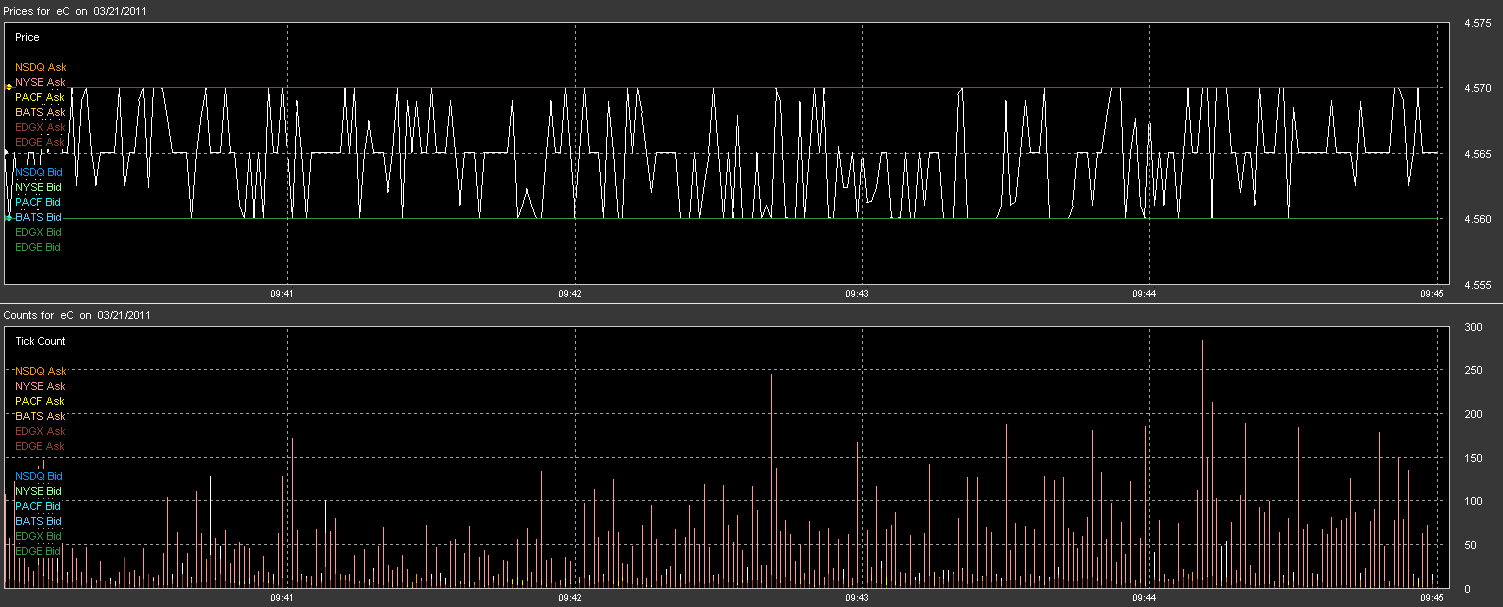Click the 'Counts for eC on 03/21/2011' title
Image resolution: width=1503 pixels, height=607 pixels.
[x=77, y=315]
